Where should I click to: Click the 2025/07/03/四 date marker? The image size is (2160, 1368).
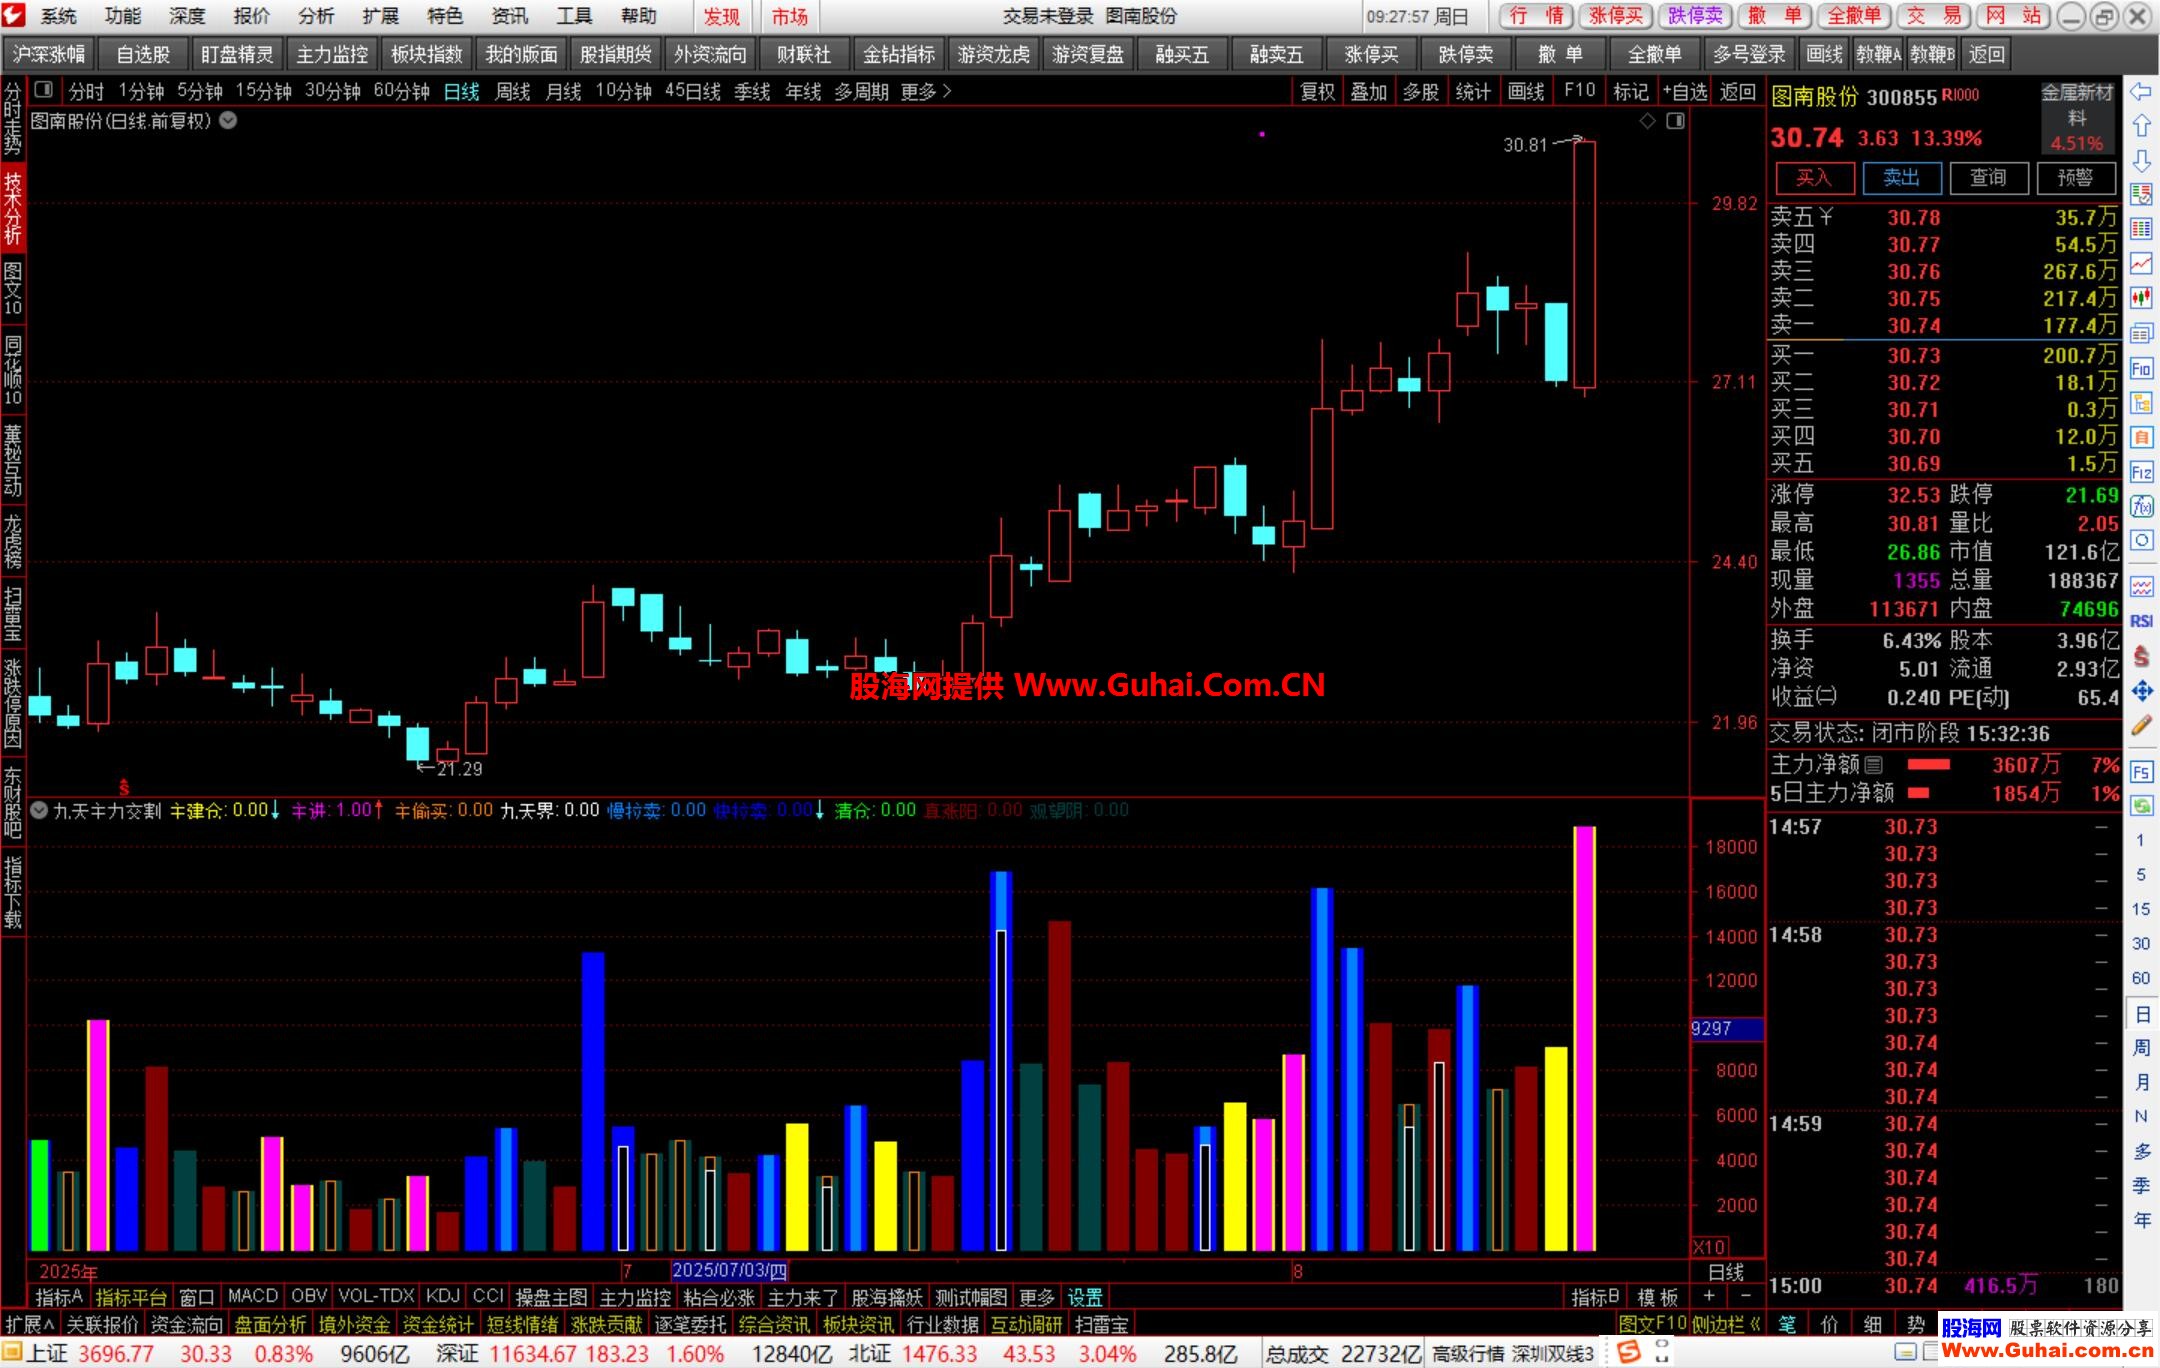coord(729,1271)
